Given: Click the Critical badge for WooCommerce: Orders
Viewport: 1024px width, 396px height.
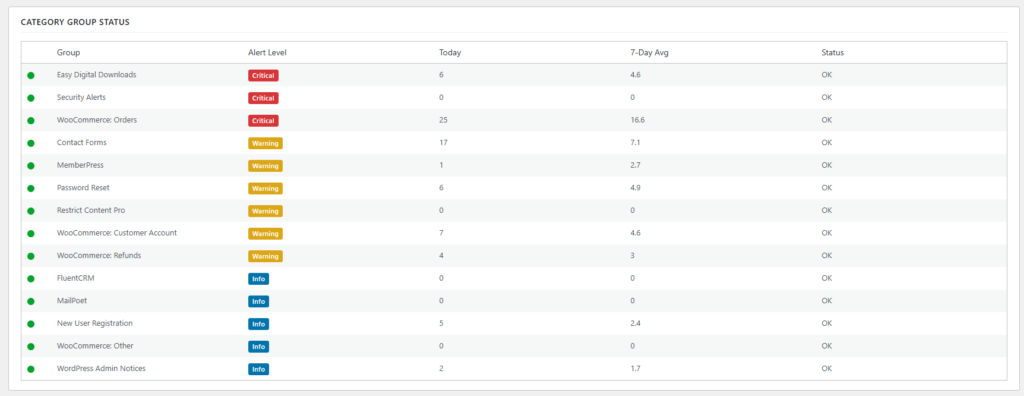Looking at the screenshot, I should [x=263, y=121].
